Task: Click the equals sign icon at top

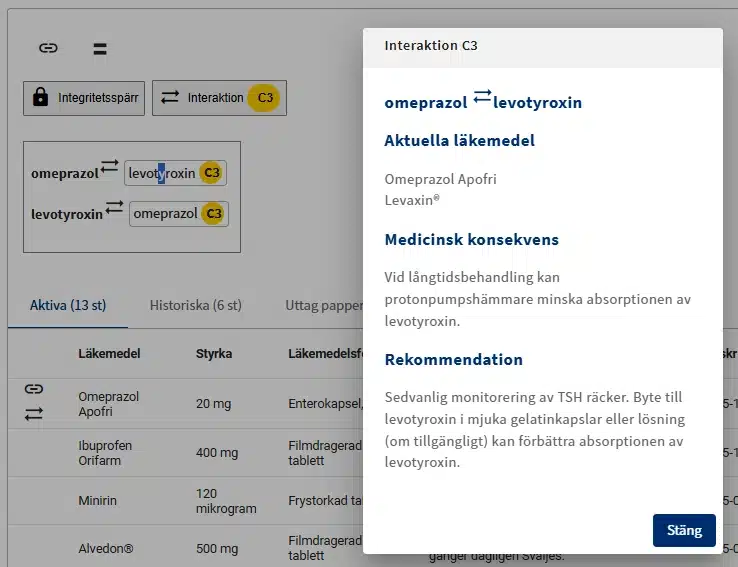Action: (x=100, y=48)
